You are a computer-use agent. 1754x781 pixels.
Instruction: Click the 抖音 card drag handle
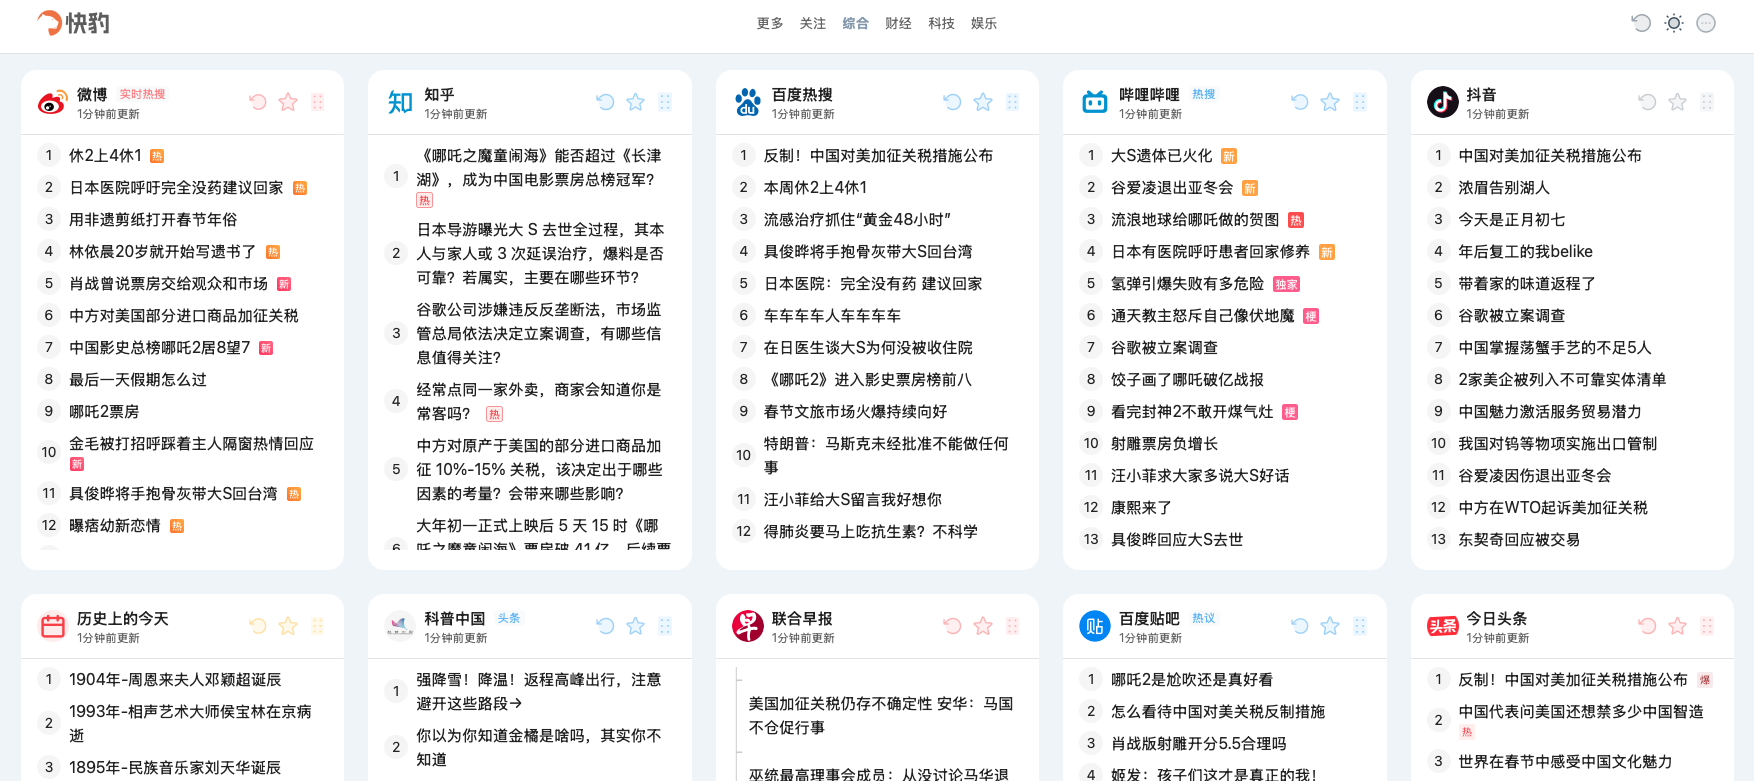pos(1707,102)
